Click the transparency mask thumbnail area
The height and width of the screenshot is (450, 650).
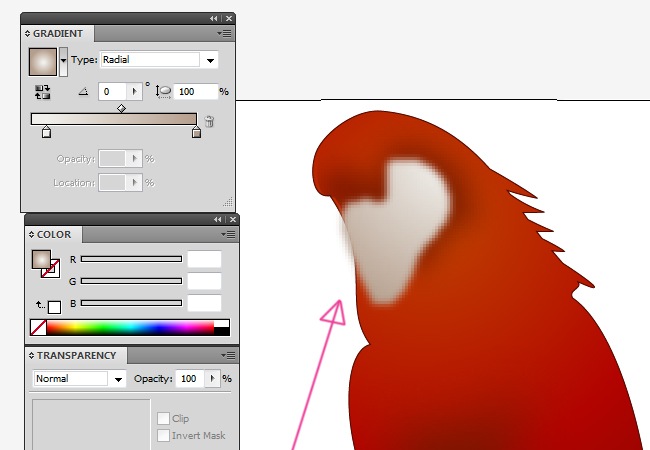tap(91, 425)
